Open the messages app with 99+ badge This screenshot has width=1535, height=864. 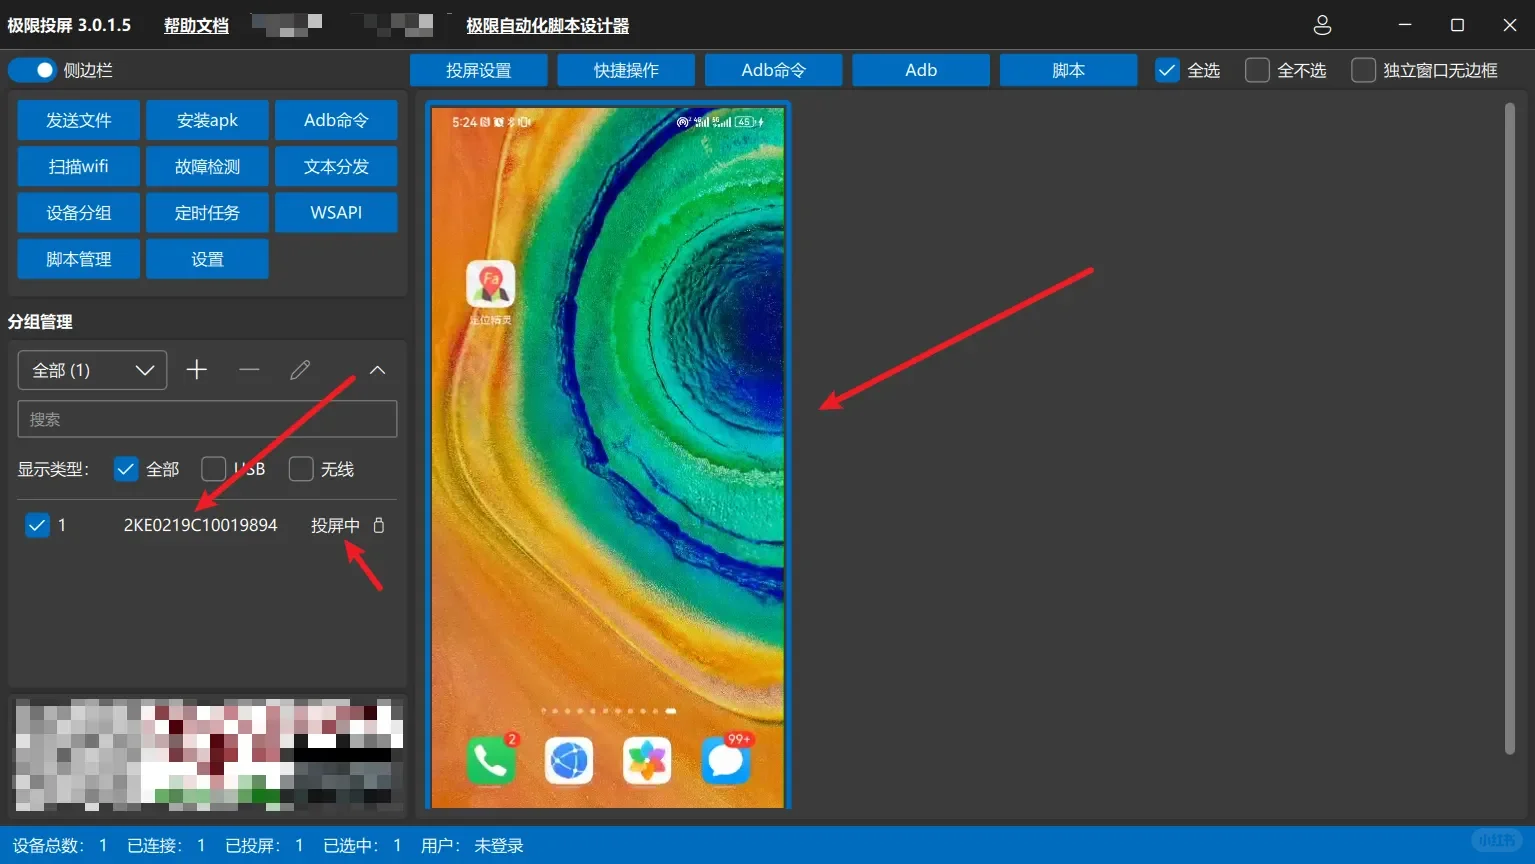(725, 762)
